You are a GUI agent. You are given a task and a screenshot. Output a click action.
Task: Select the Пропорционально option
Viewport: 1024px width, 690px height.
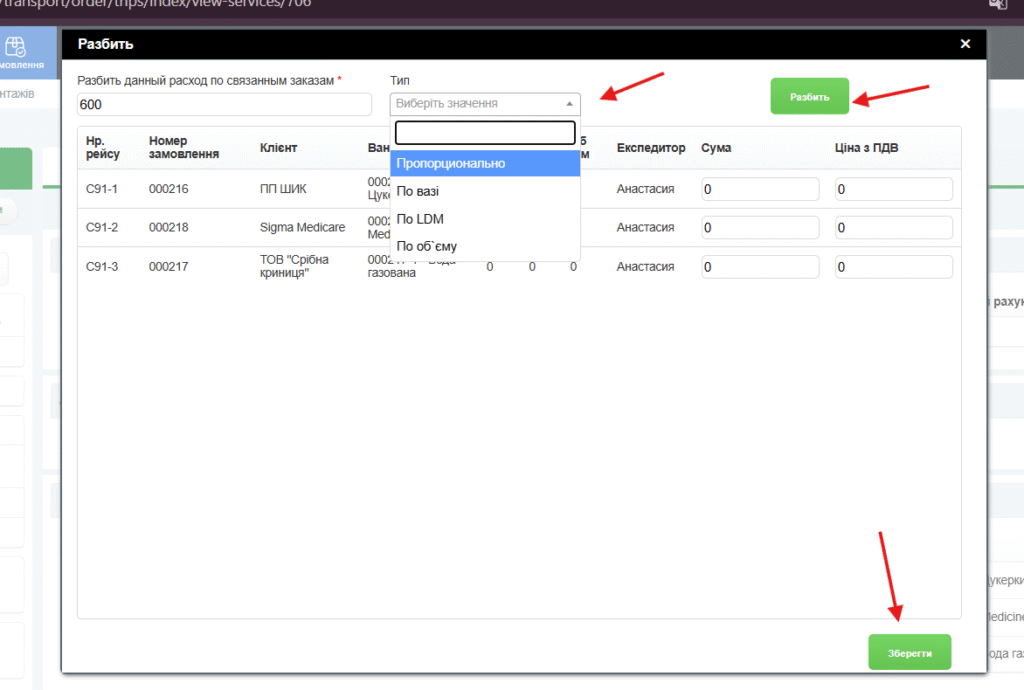click(x=485, y=163)
